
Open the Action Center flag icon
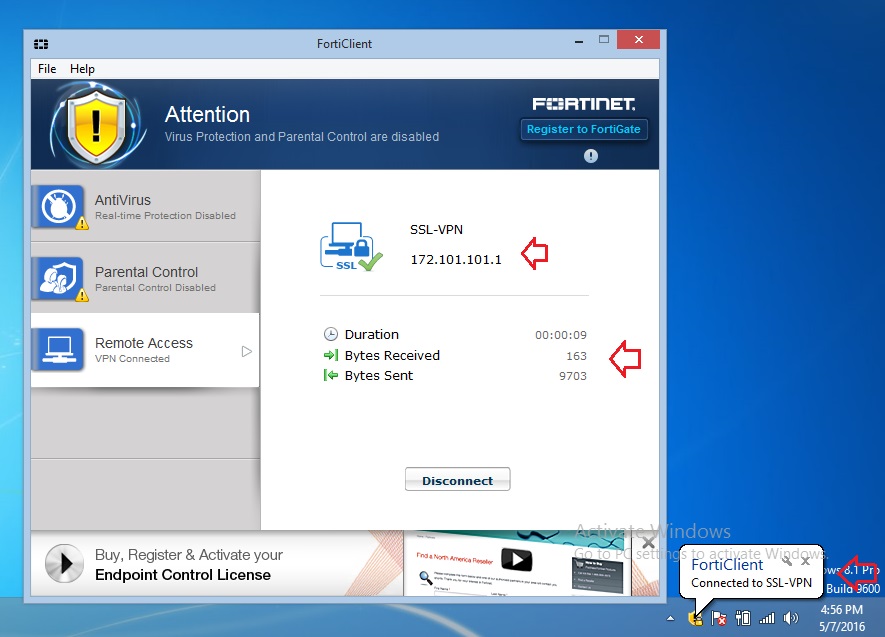718,619
